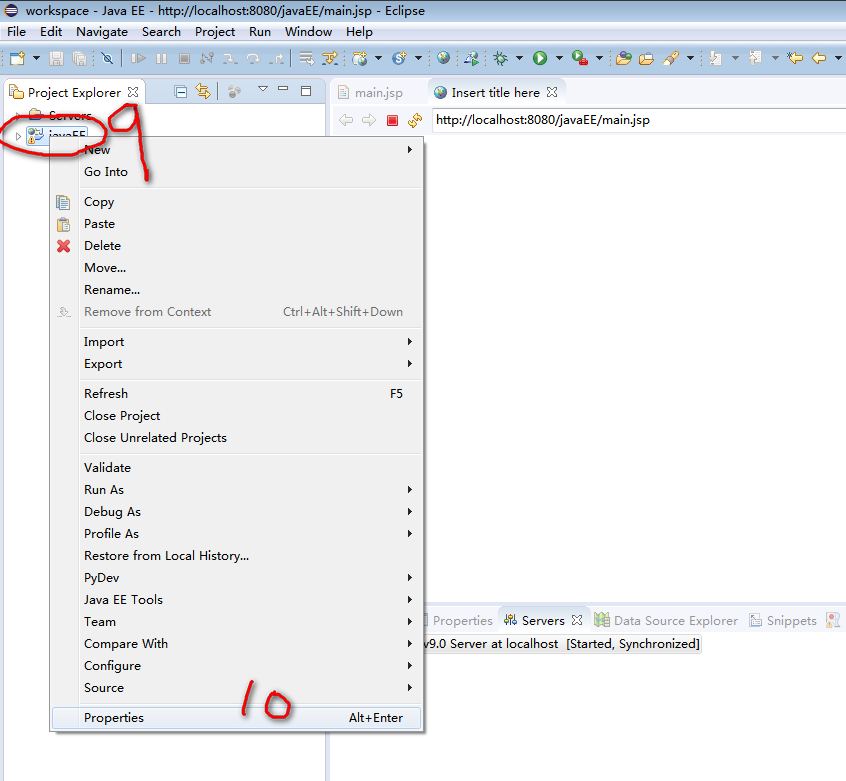Open the File menu

click(16, 32)
